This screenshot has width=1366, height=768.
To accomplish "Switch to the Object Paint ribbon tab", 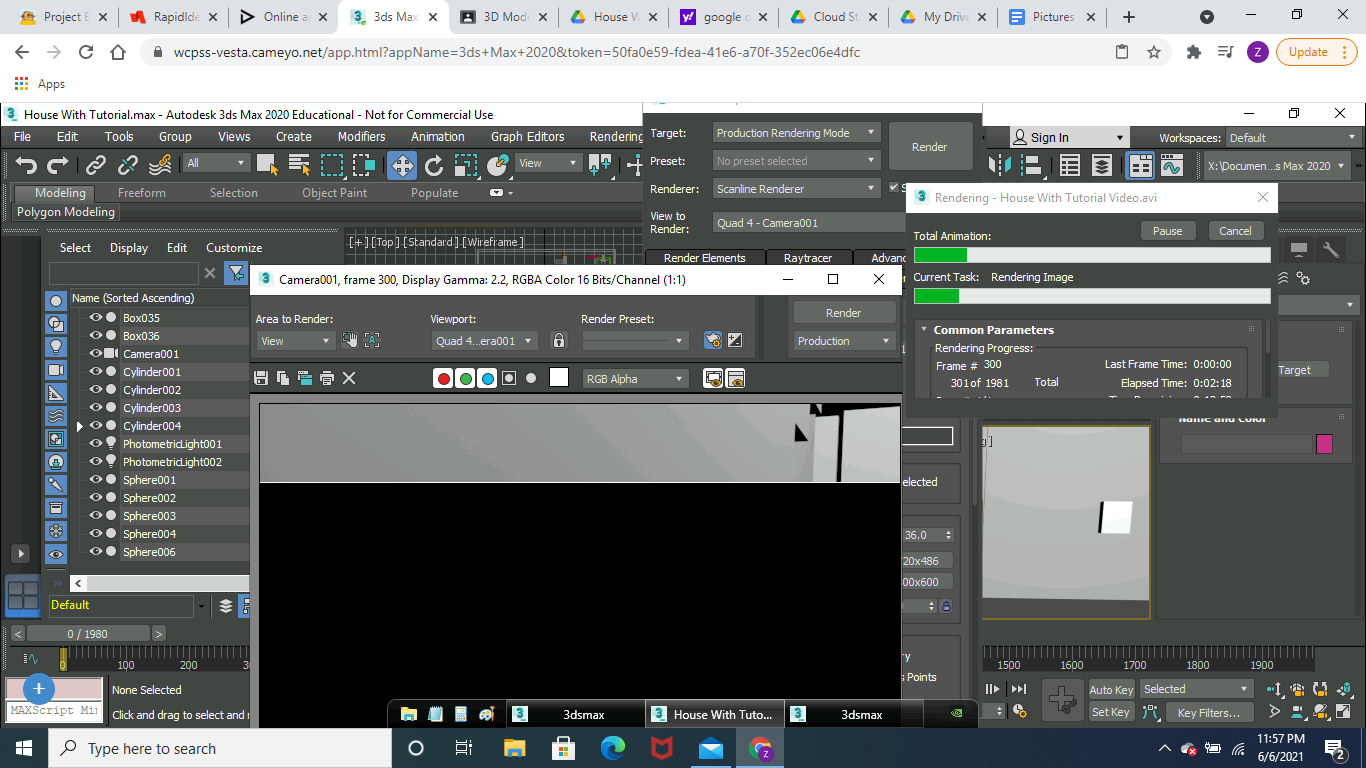I will click(334, 193).
